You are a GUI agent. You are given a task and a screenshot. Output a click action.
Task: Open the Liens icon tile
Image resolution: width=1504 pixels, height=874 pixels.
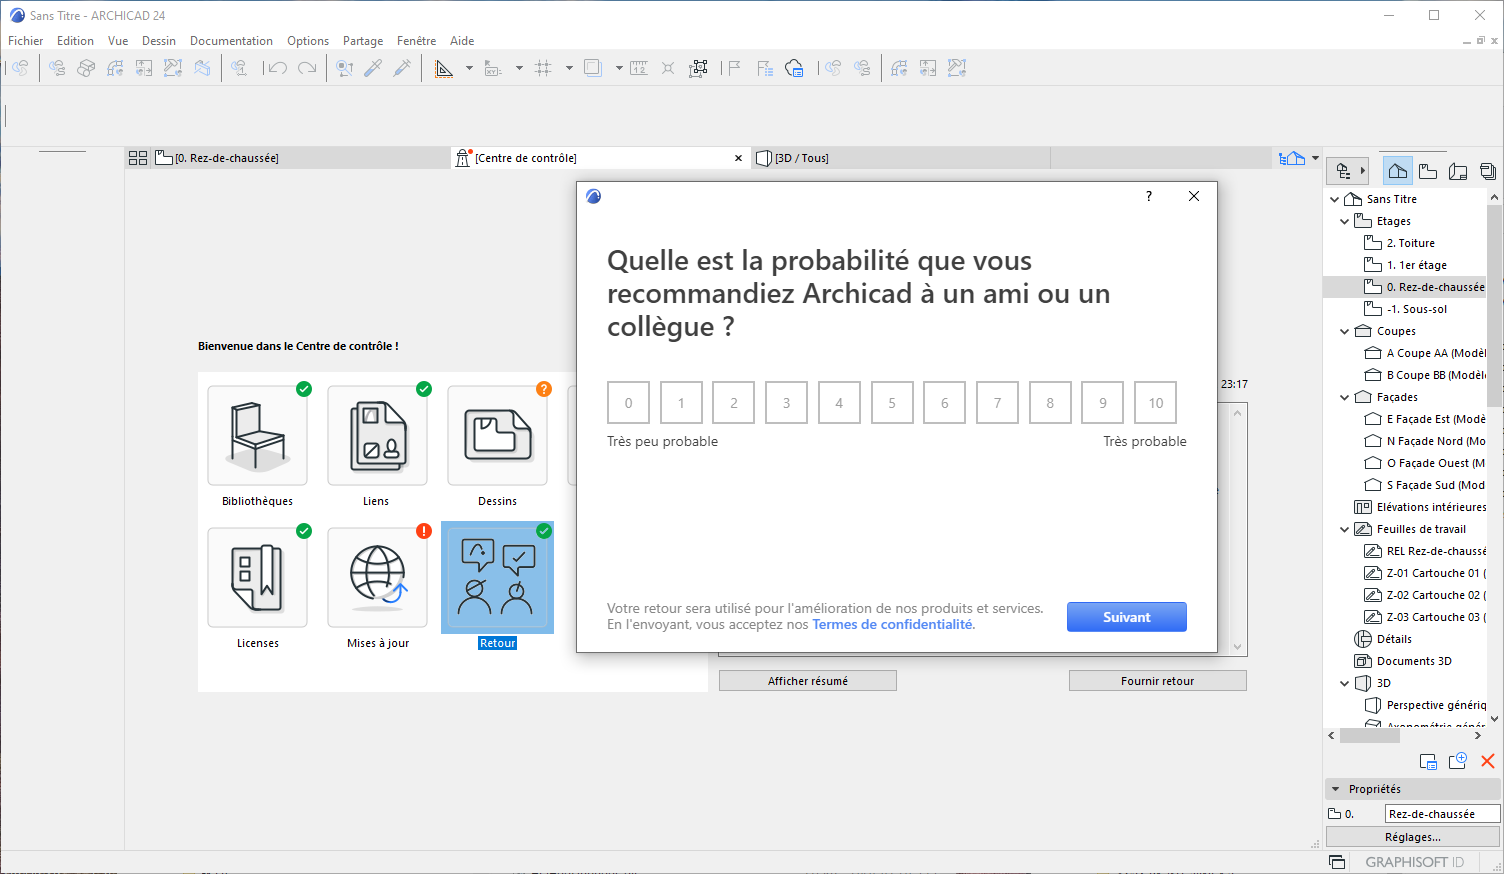(x=377, y=436)
